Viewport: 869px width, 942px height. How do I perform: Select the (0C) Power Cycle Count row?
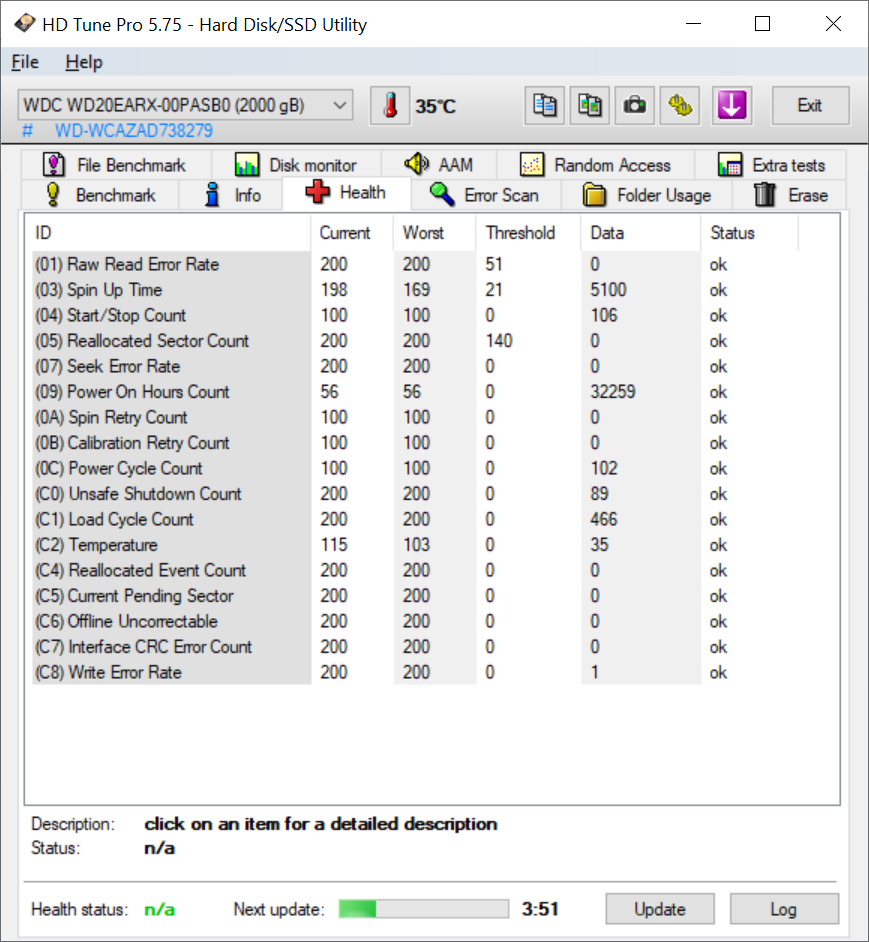pos(415,469)
